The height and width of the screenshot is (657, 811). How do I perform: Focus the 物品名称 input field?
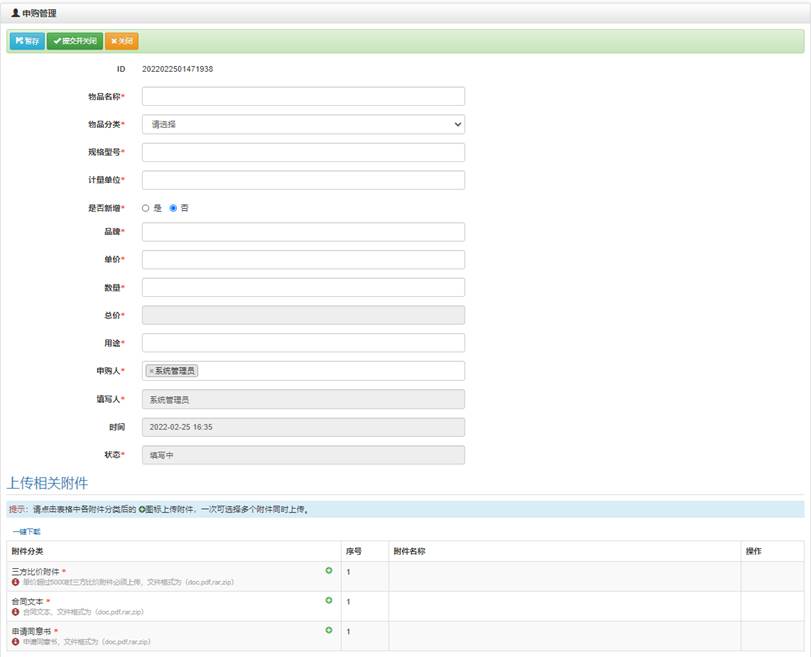pos(303,97)
